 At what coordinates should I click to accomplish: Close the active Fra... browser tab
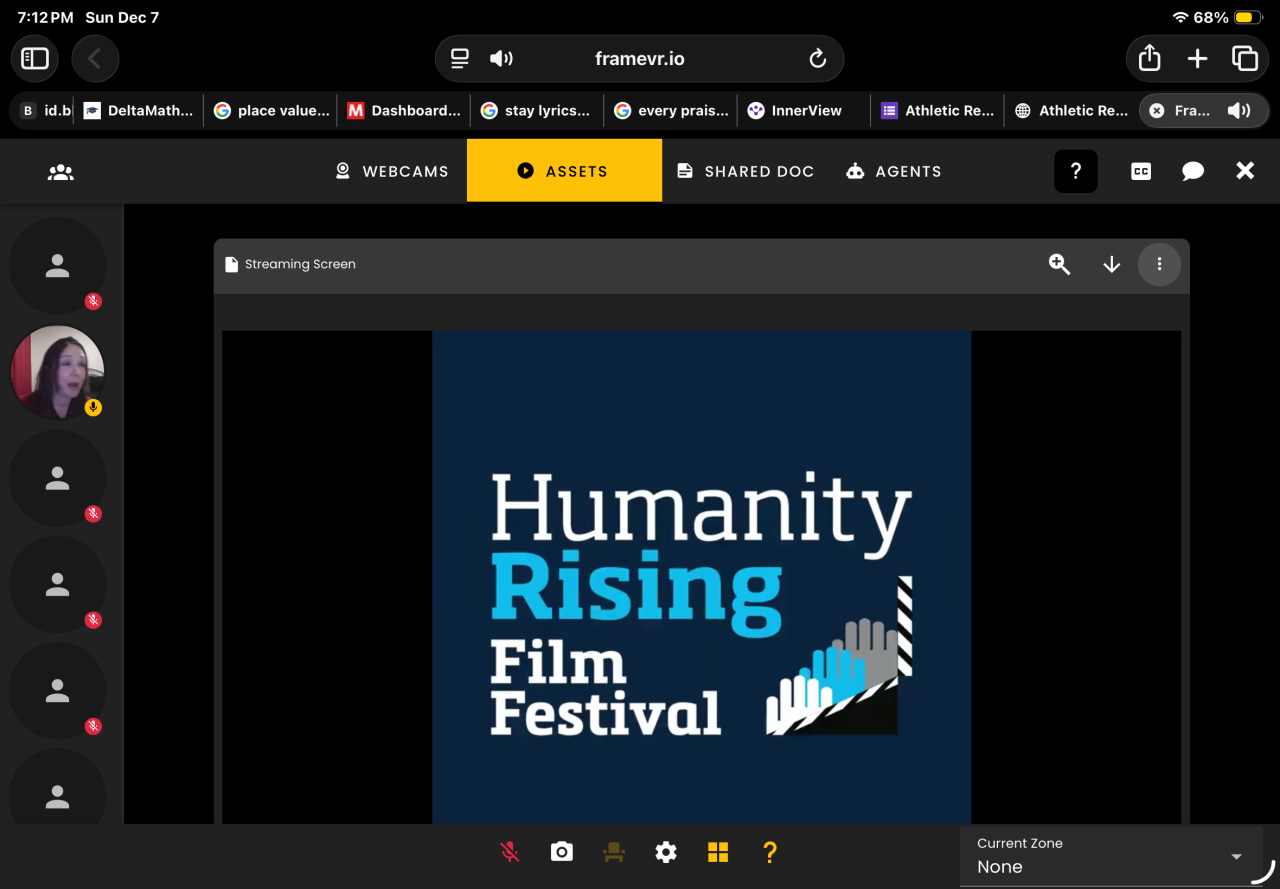tap(1156, 111)
